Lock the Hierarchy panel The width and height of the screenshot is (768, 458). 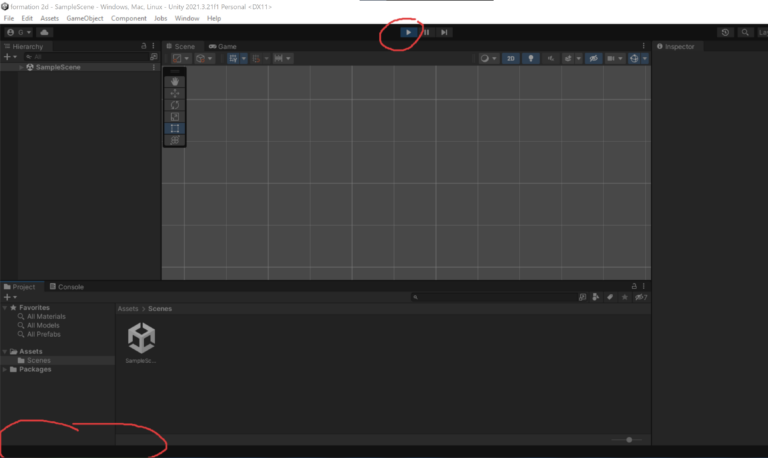coord(144,46)
